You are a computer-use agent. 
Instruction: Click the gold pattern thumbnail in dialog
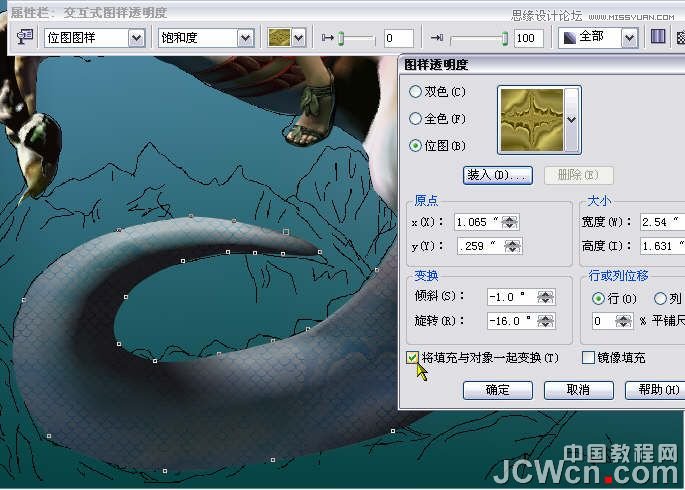click(x=532, y=120)
